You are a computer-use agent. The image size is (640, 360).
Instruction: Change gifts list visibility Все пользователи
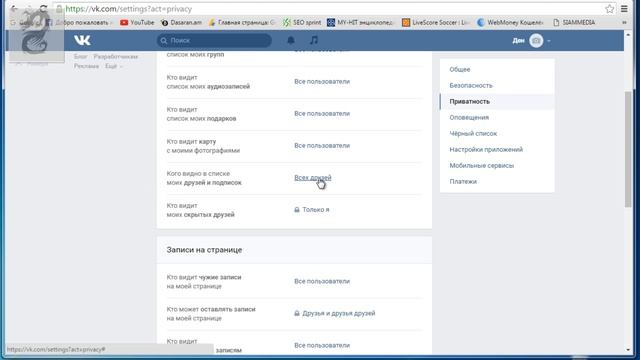pos(322,113)
